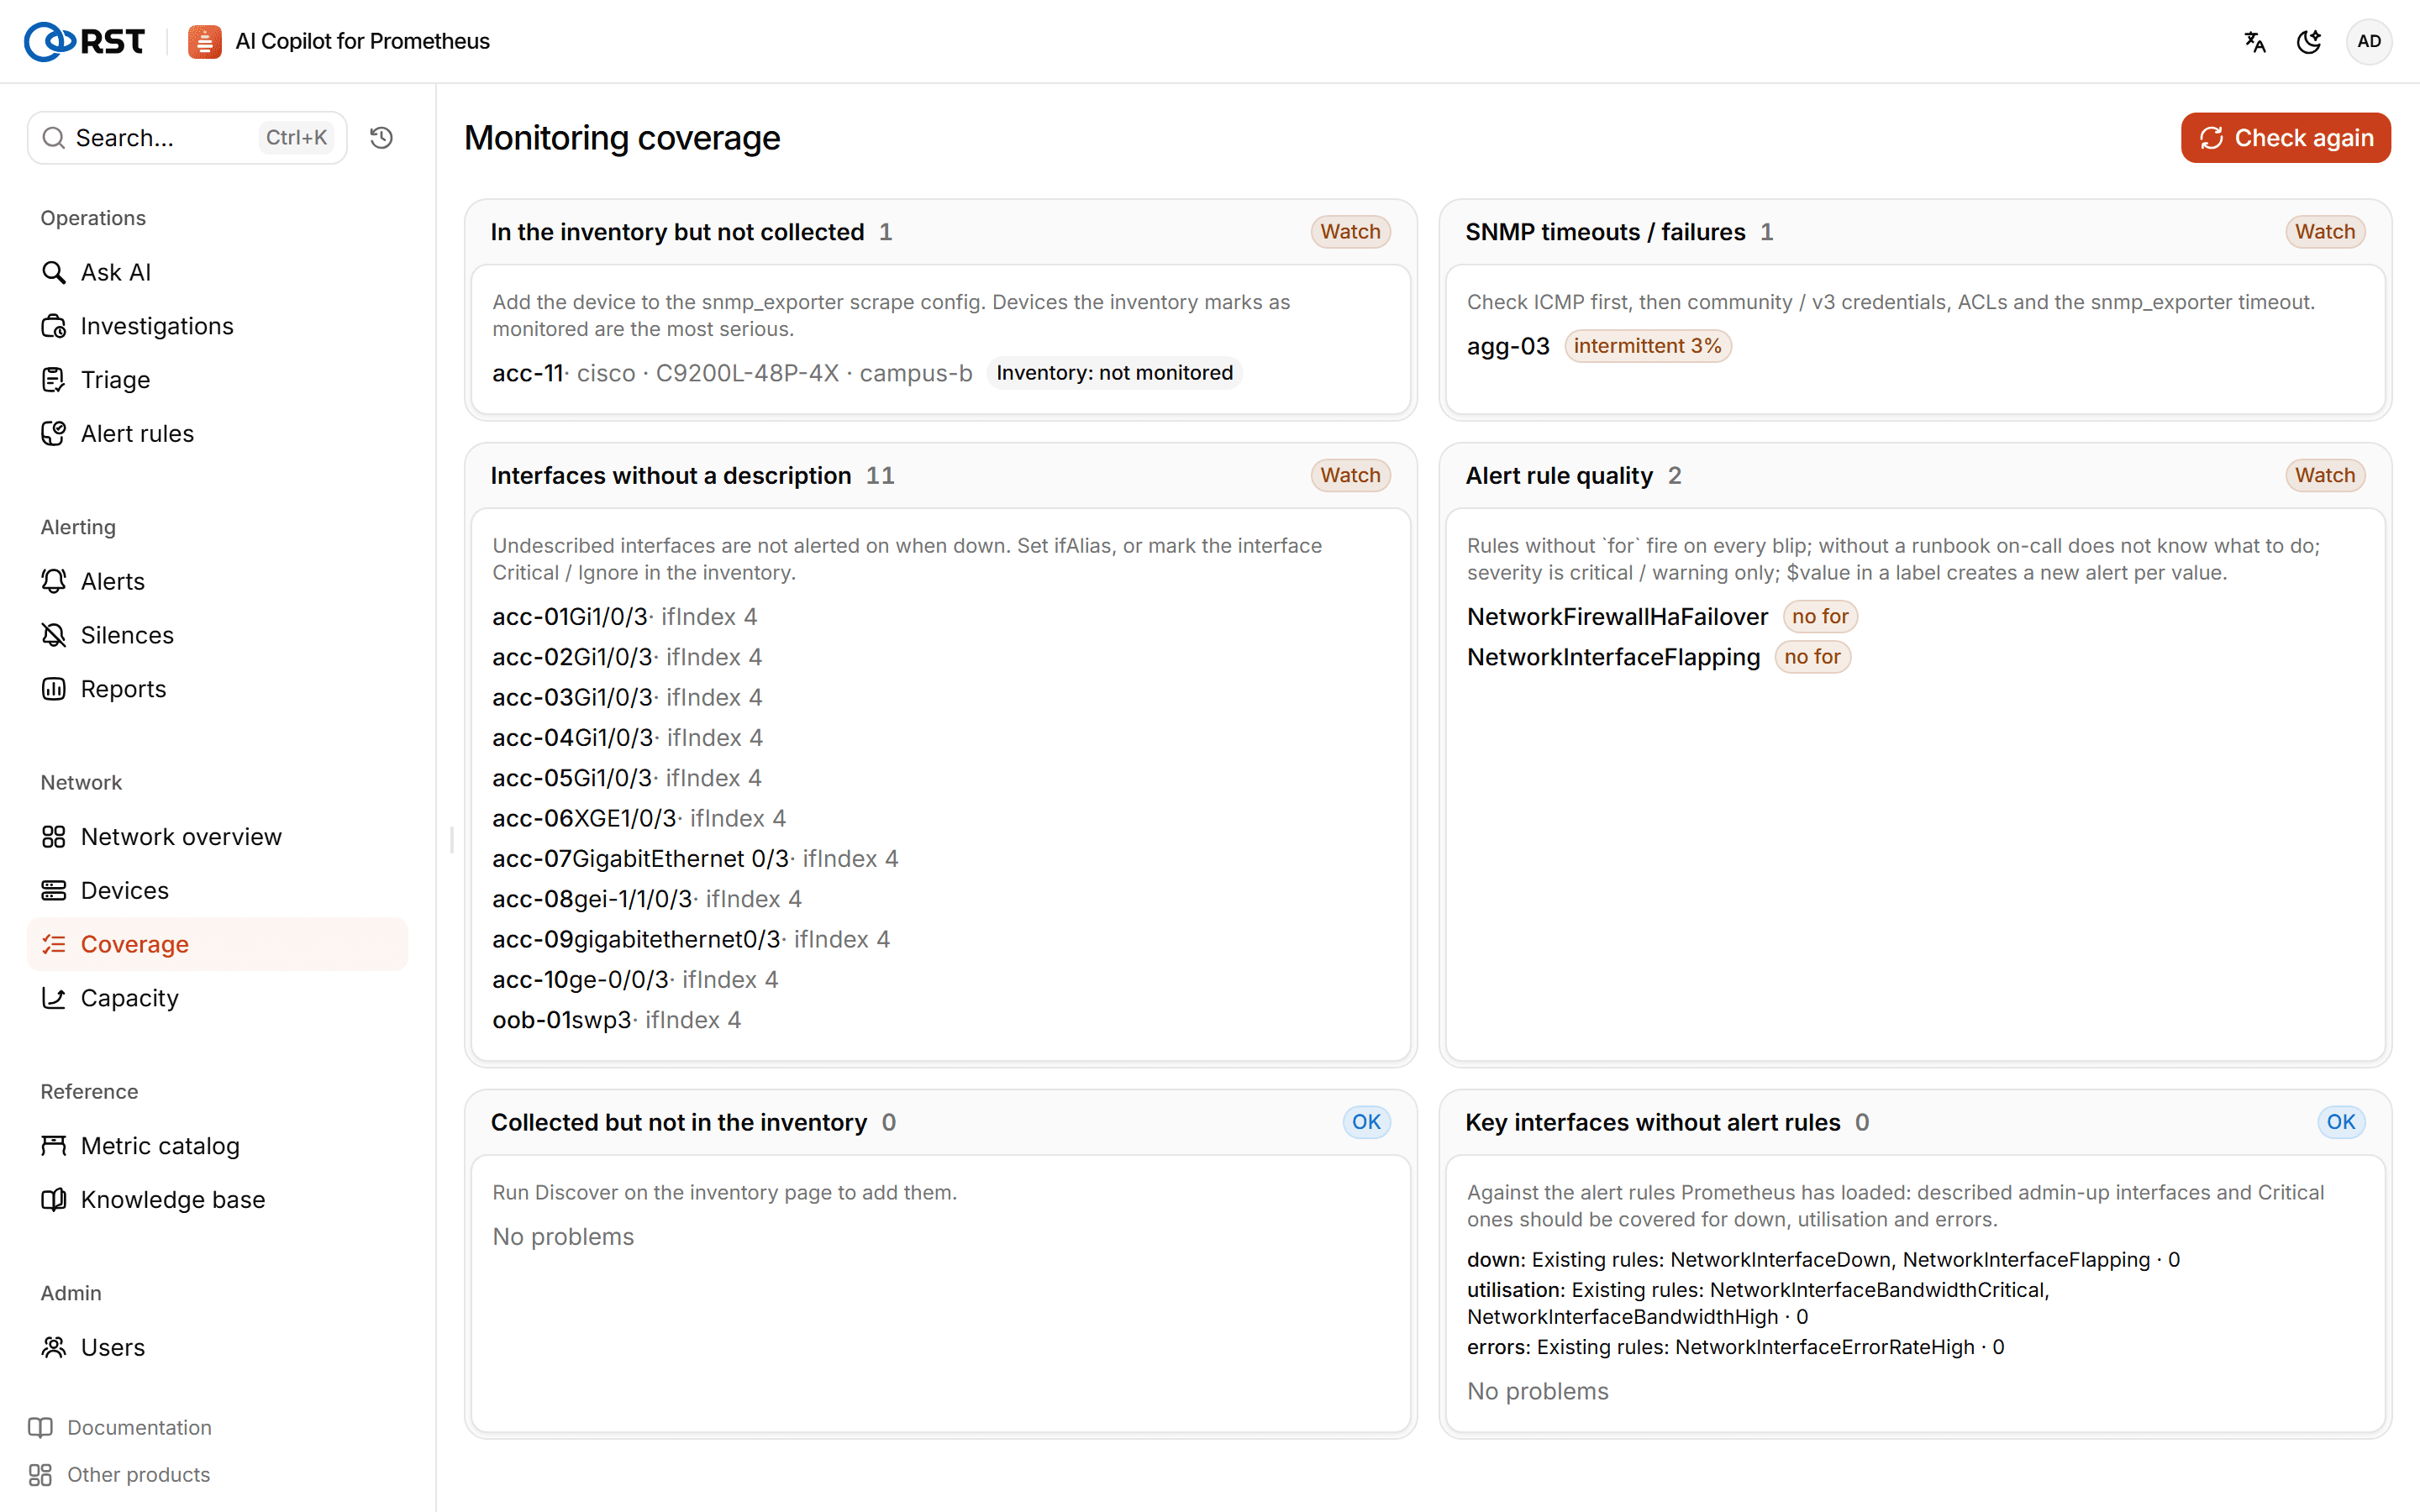This screenshot has height=1512, width=2420.
Task: Click Watch badge on Alert rule quality card
Action: 2325,476
